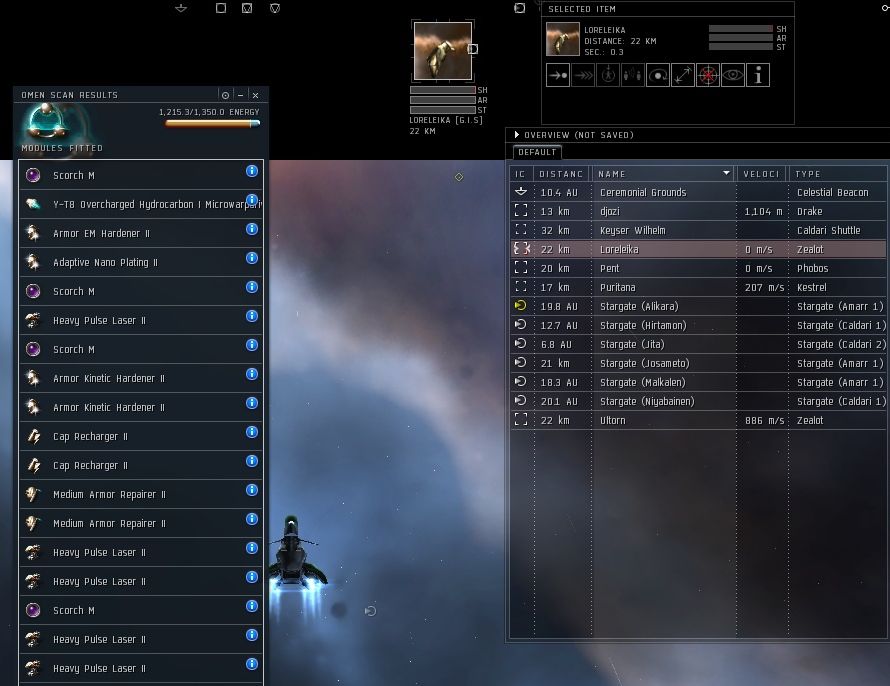Click the shield-shaped icon at top
The image size is (890, 686).
pyautogui.click(x=275, y=8)
